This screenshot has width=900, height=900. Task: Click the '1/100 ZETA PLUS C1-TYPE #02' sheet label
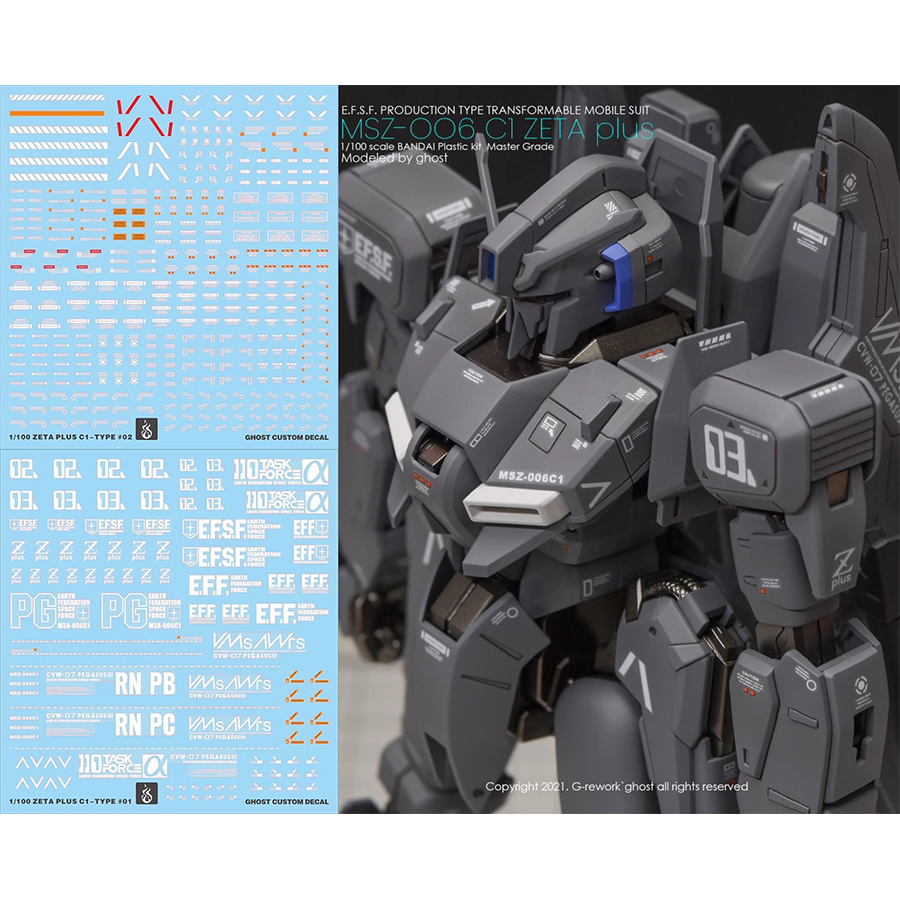click(x=71, y=437)
